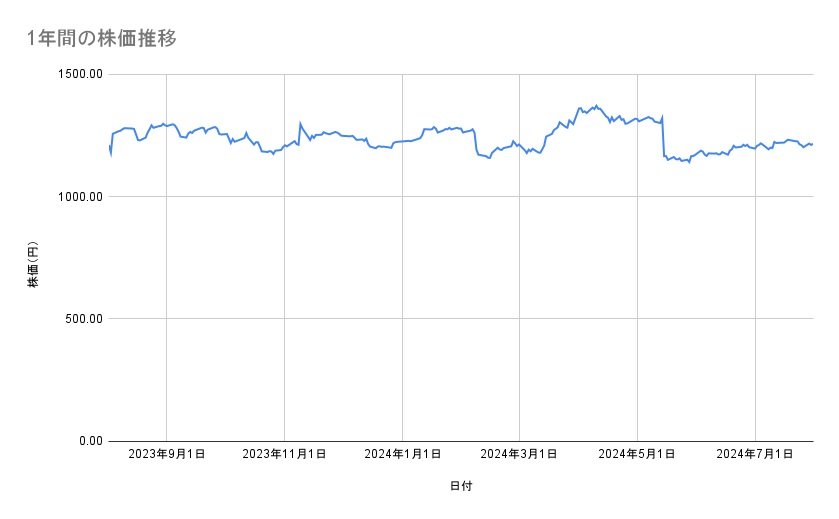Select the 2024年7月1日 date label

tap(755, 455)
